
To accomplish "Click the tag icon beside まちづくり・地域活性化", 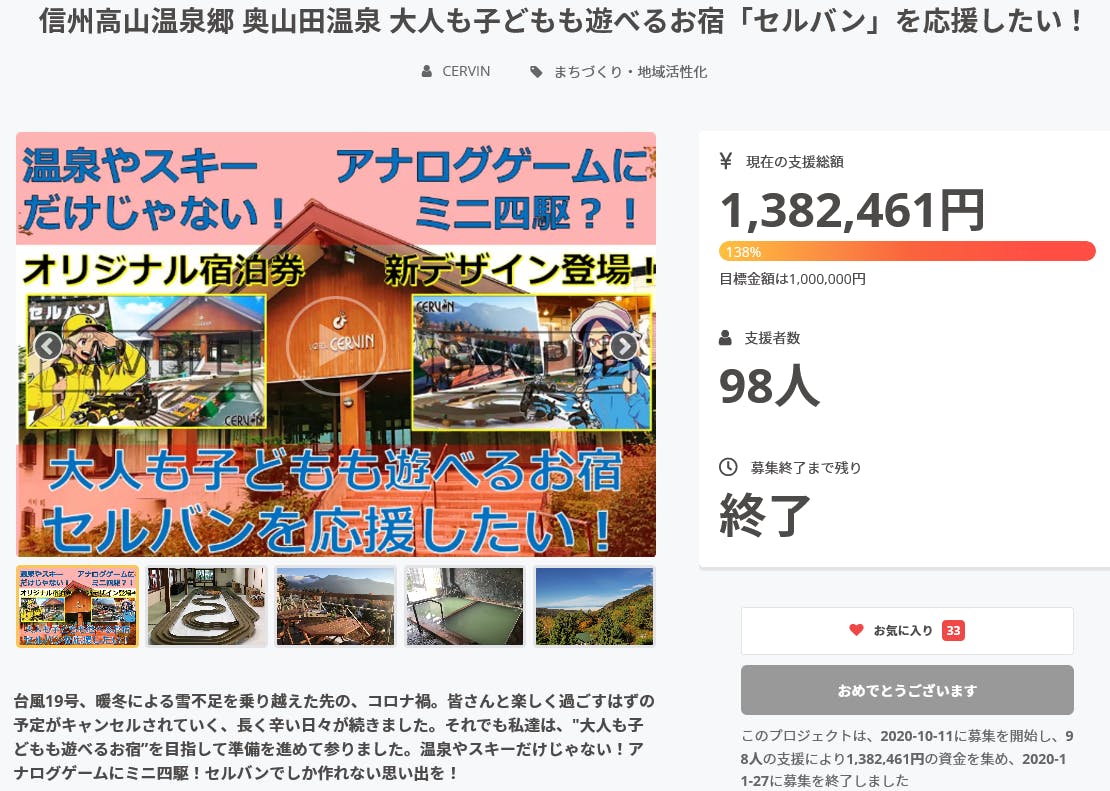I will (537, 72).
